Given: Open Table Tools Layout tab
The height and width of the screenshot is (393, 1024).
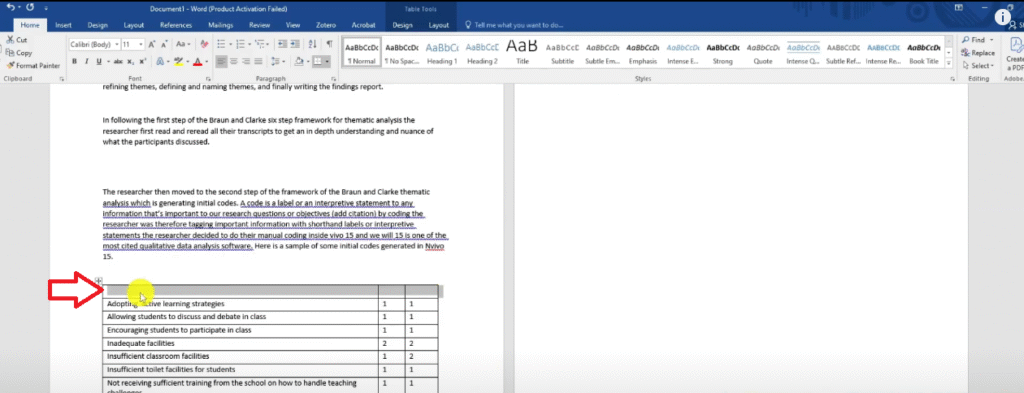Looking at the screenshot, I should pos(439,25).
